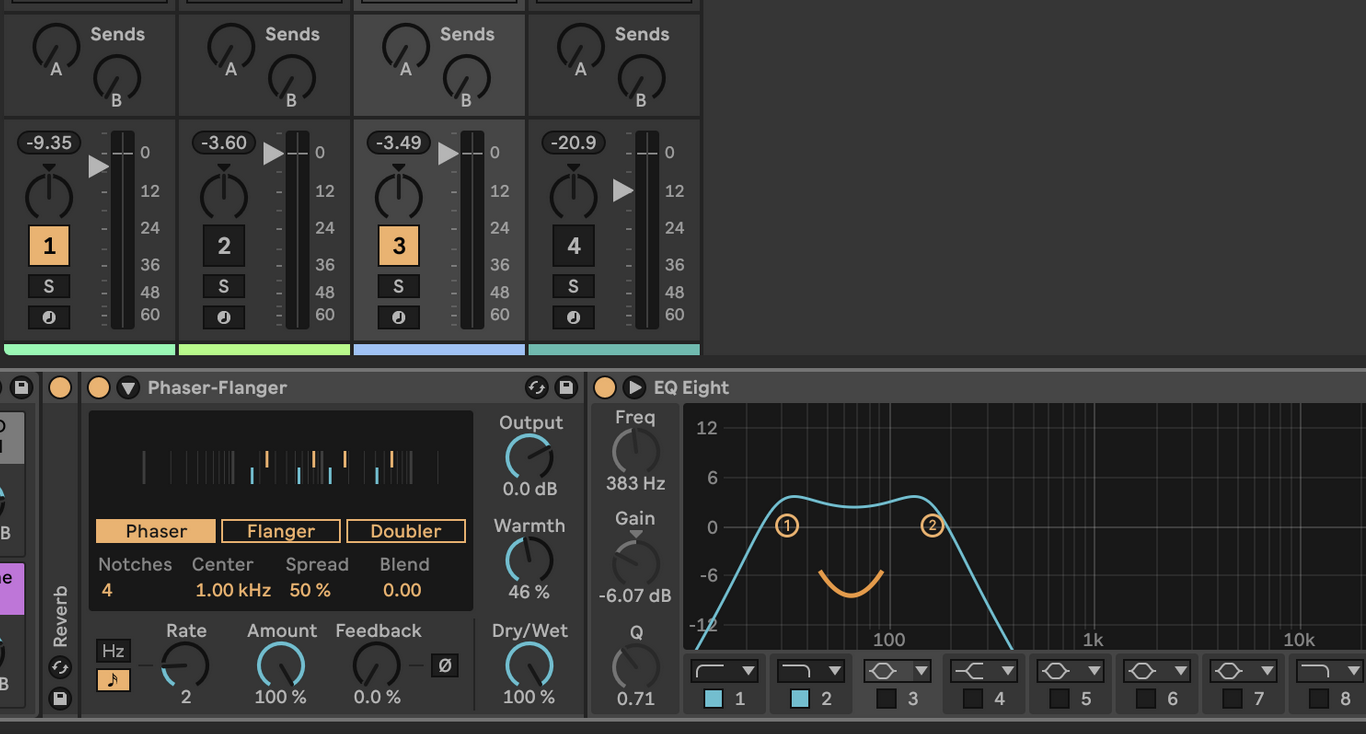Open filter type dropdown for band 2
Screen dimensions: 1366x734
click(811, 670)
